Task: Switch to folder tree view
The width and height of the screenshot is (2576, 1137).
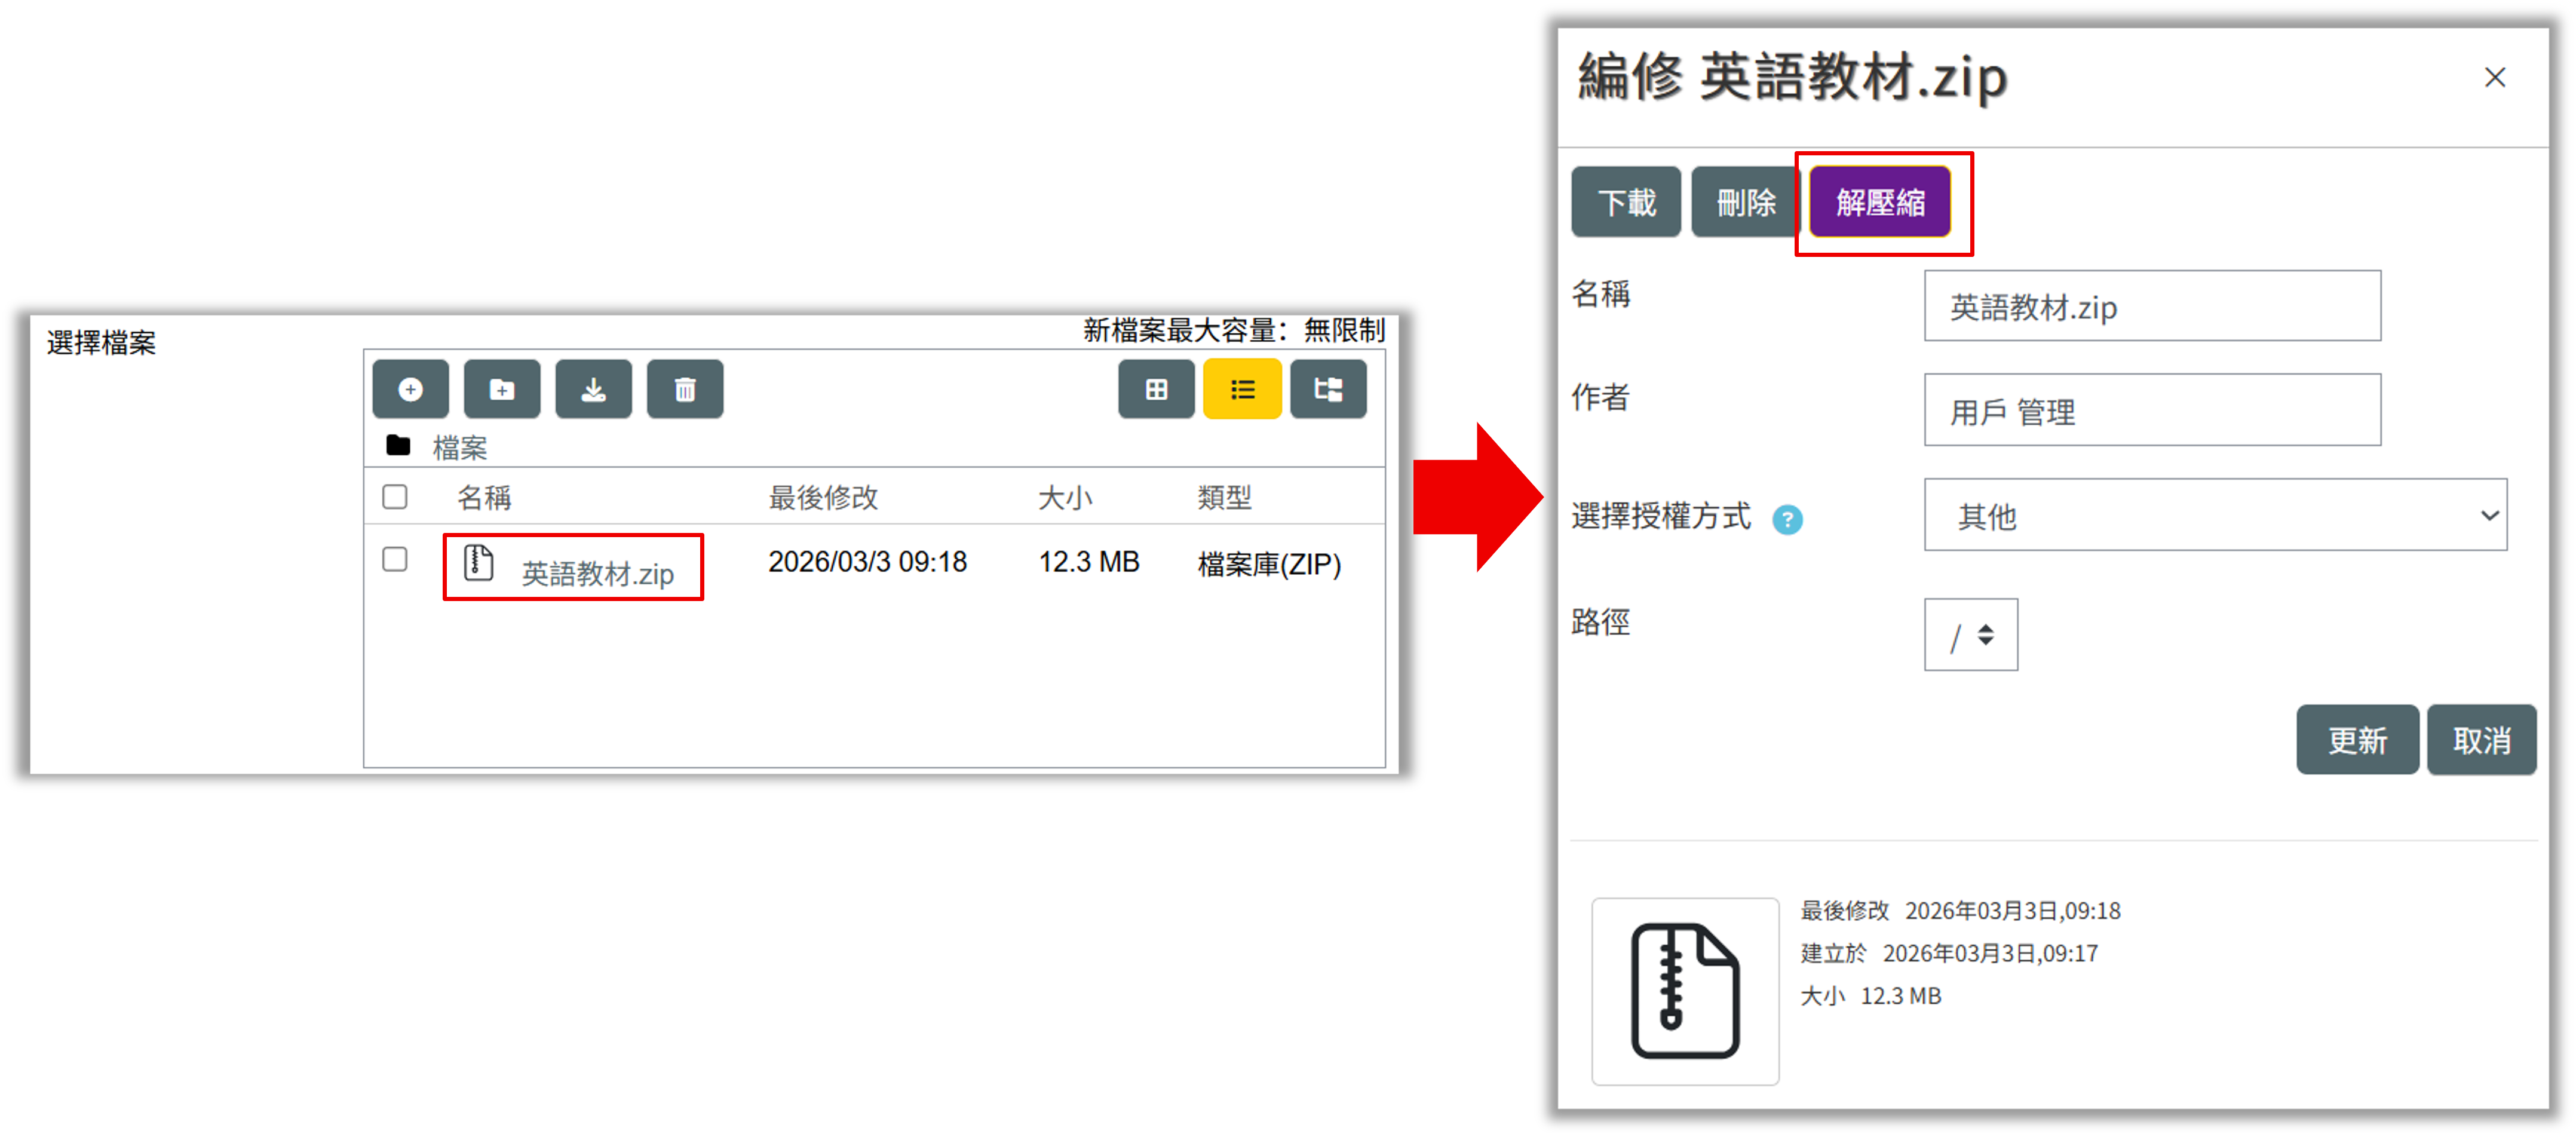Action: (x=1328, y=389)
